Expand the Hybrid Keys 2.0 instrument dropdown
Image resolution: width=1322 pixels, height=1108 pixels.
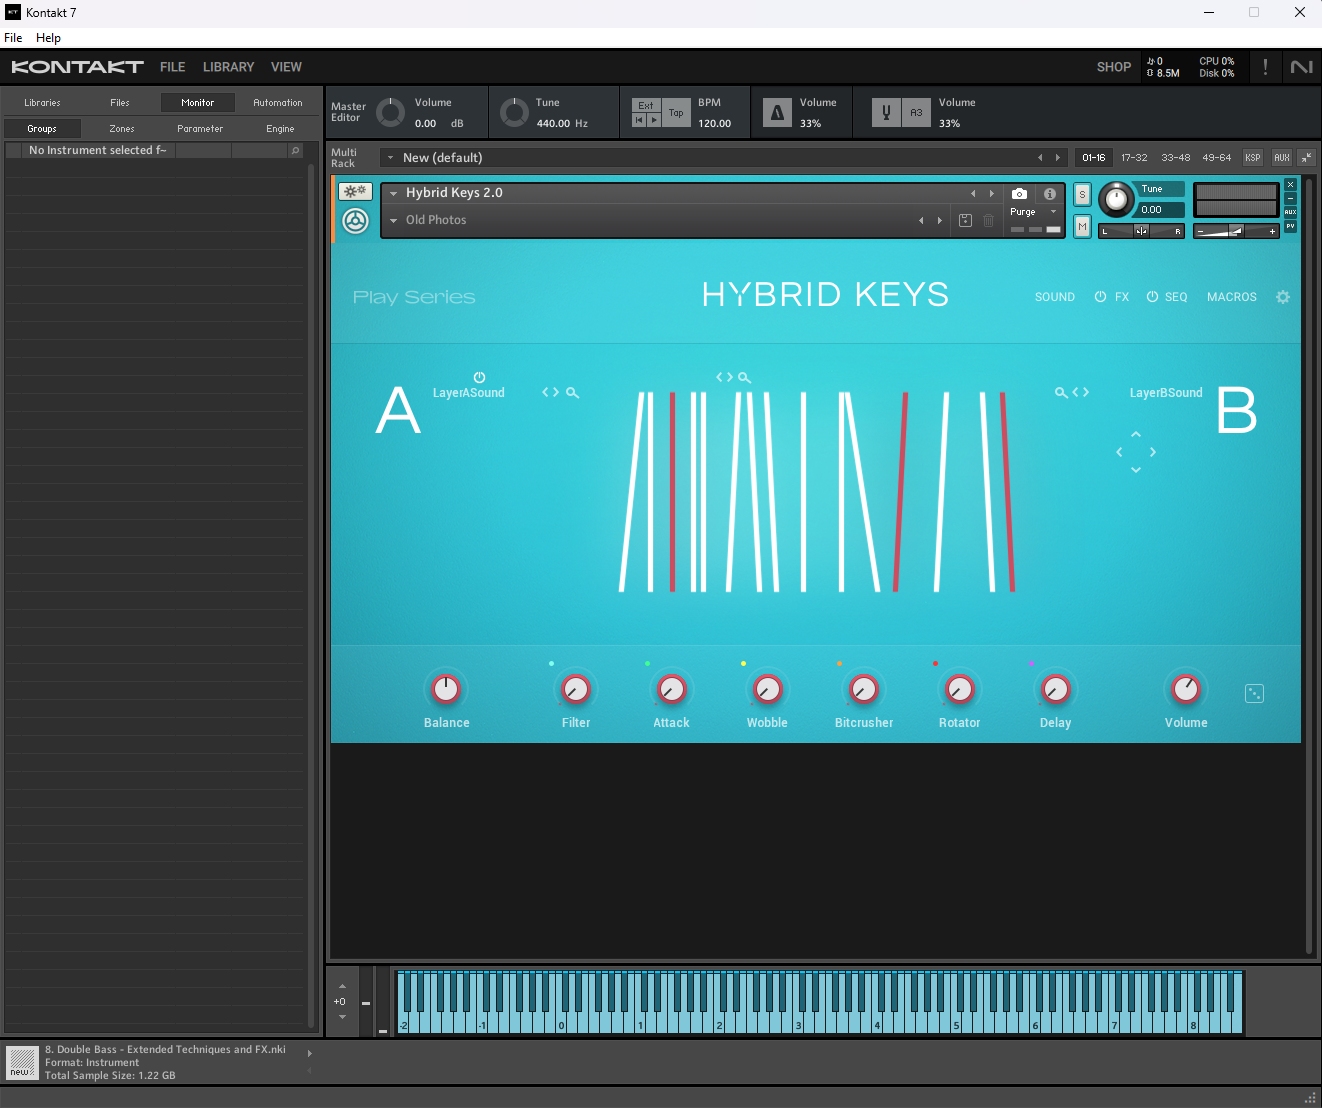394,194
